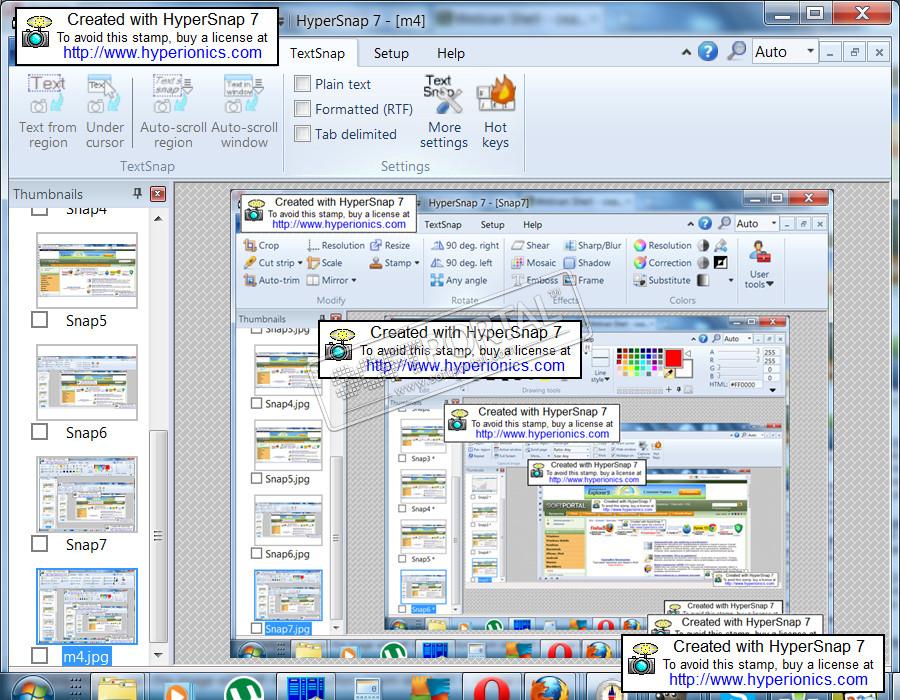The height and width of the screenshot is (700, 900).
Task: Open TextSnap More settings
Action: tap(444, 112)
